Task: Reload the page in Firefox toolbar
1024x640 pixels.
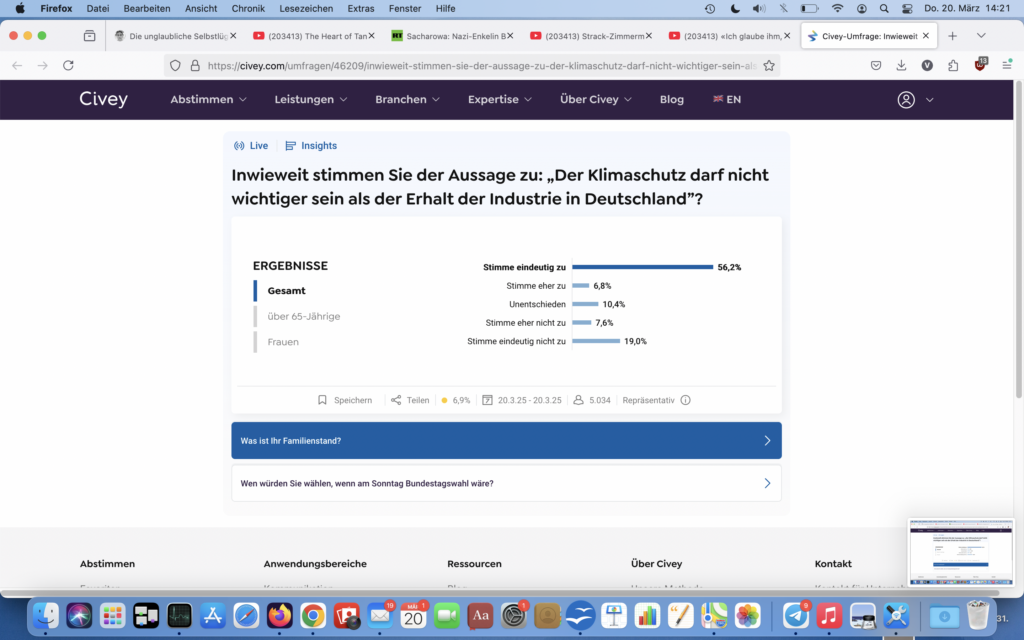Action: (68, 65)
